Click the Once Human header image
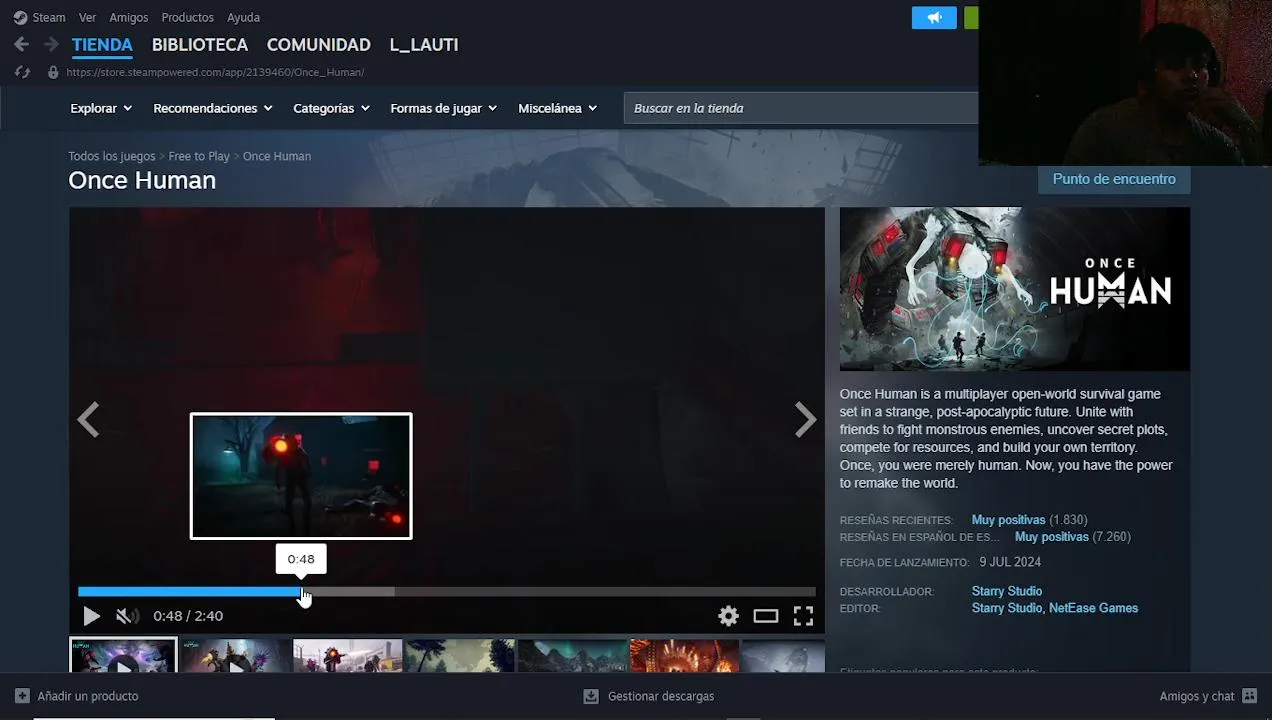The height and width of the screenshot is (720, 1272). [x=1015, y=289]
